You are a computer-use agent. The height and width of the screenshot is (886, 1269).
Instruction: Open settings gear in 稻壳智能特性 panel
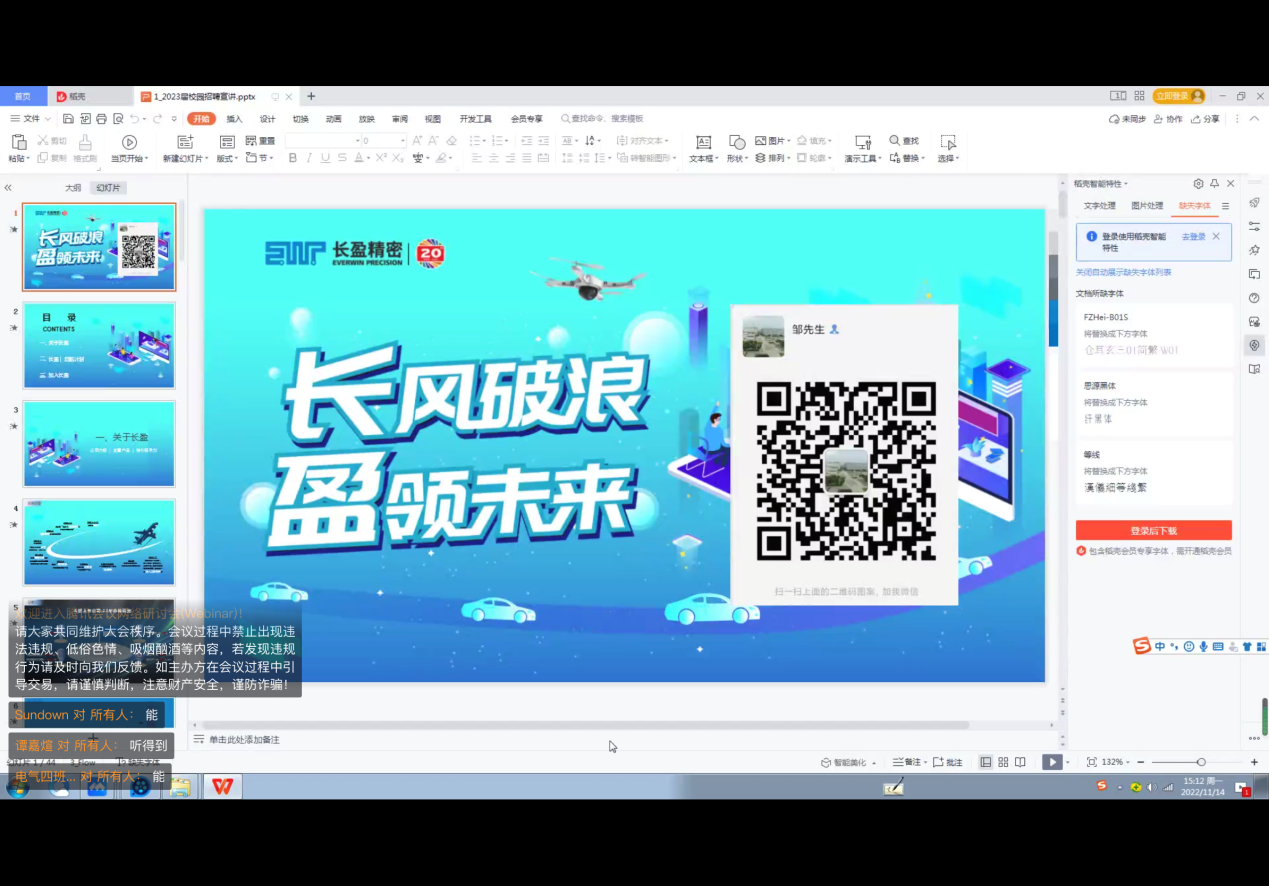coord(1198,184)
